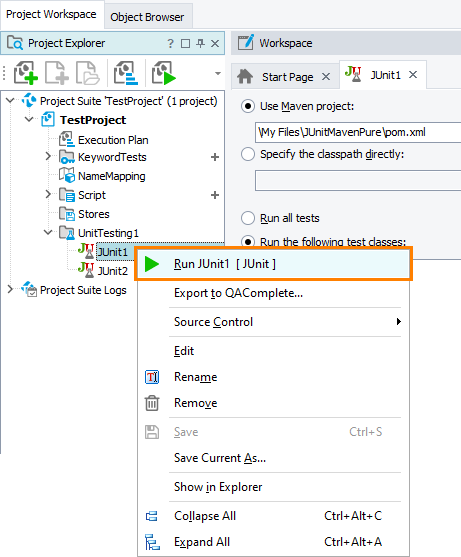Select the Execution Plan tree item
Viewport: 461px width, 557px height.
113,140
